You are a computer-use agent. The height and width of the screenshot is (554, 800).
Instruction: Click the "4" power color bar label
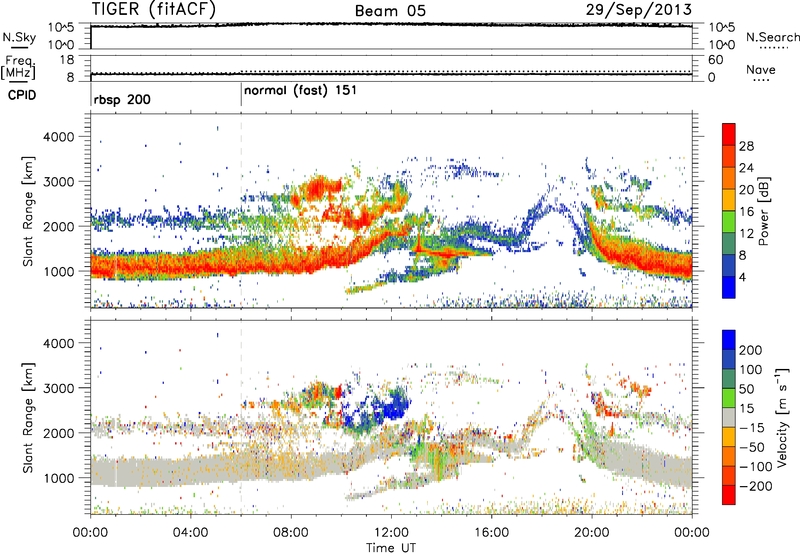(x=743, y=277)
